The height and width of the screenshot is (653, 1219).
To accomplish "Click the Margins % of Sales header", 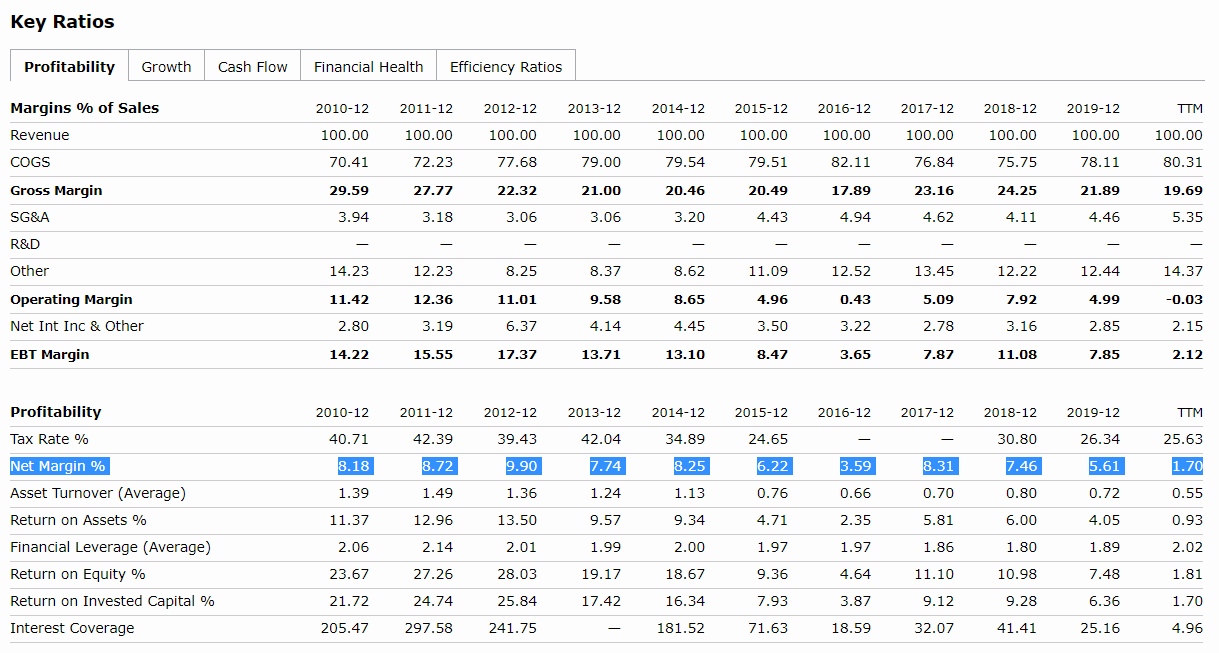I will pyautogui.click(x=84, y=108).
